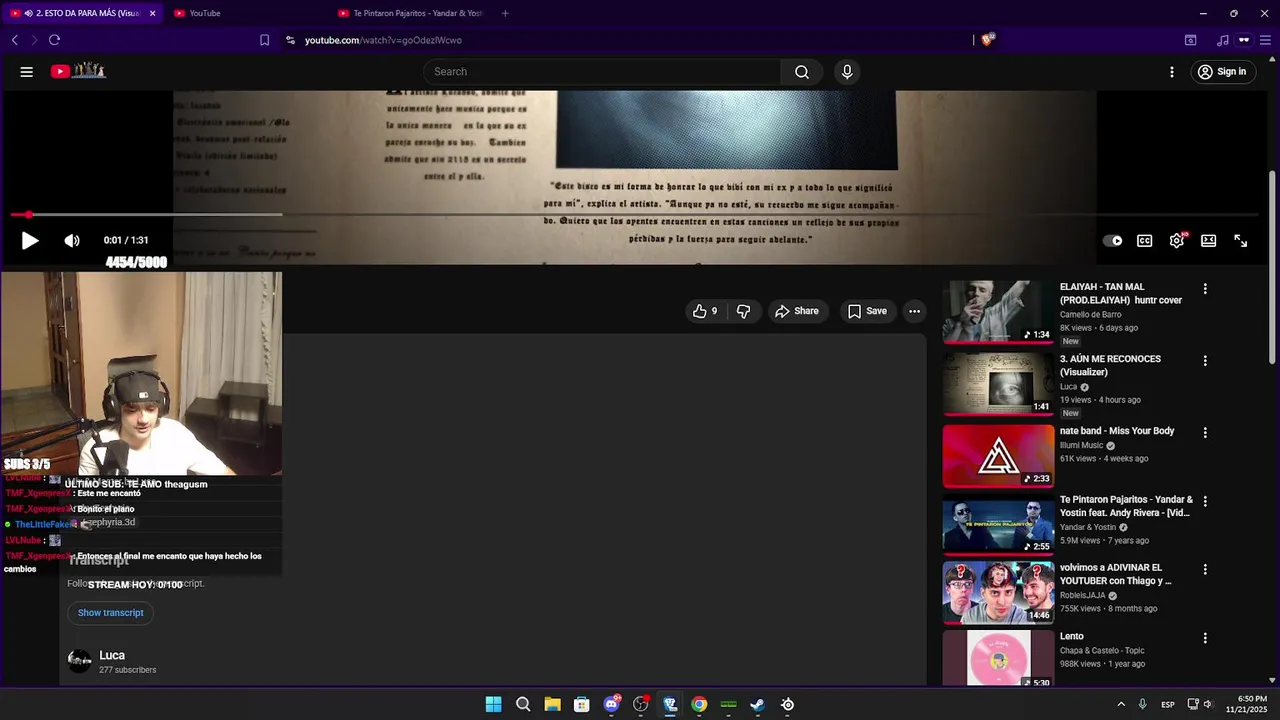Open the Luca channel name link
The width and height of the screenshot is (1280, 720).
112,656
